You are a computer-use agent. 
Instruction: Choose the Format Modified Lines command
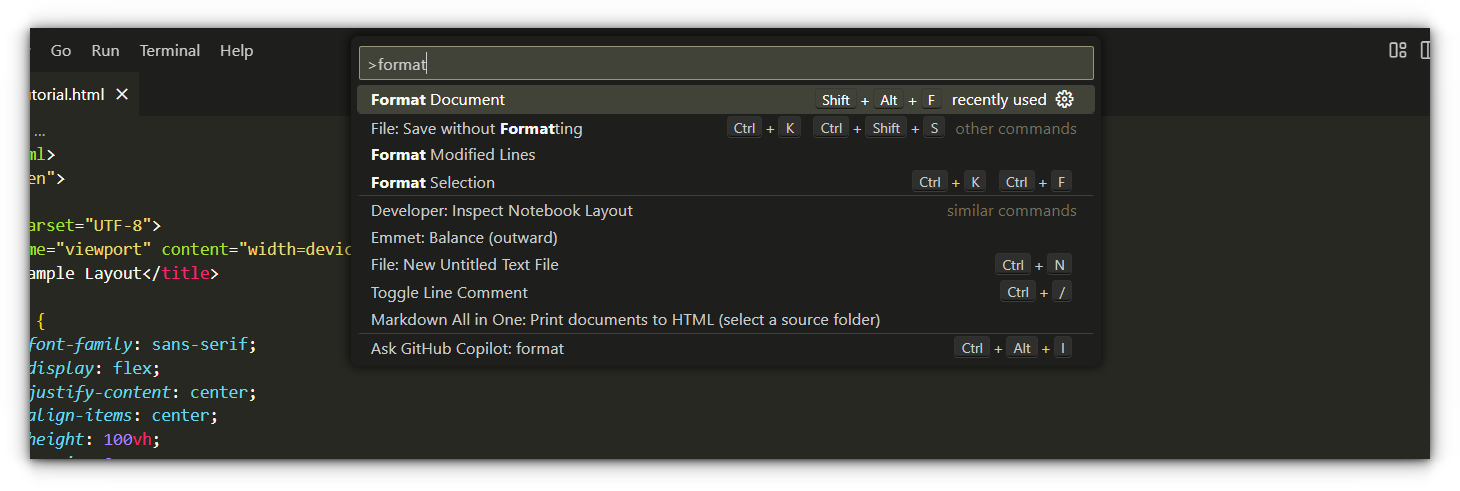453,155
